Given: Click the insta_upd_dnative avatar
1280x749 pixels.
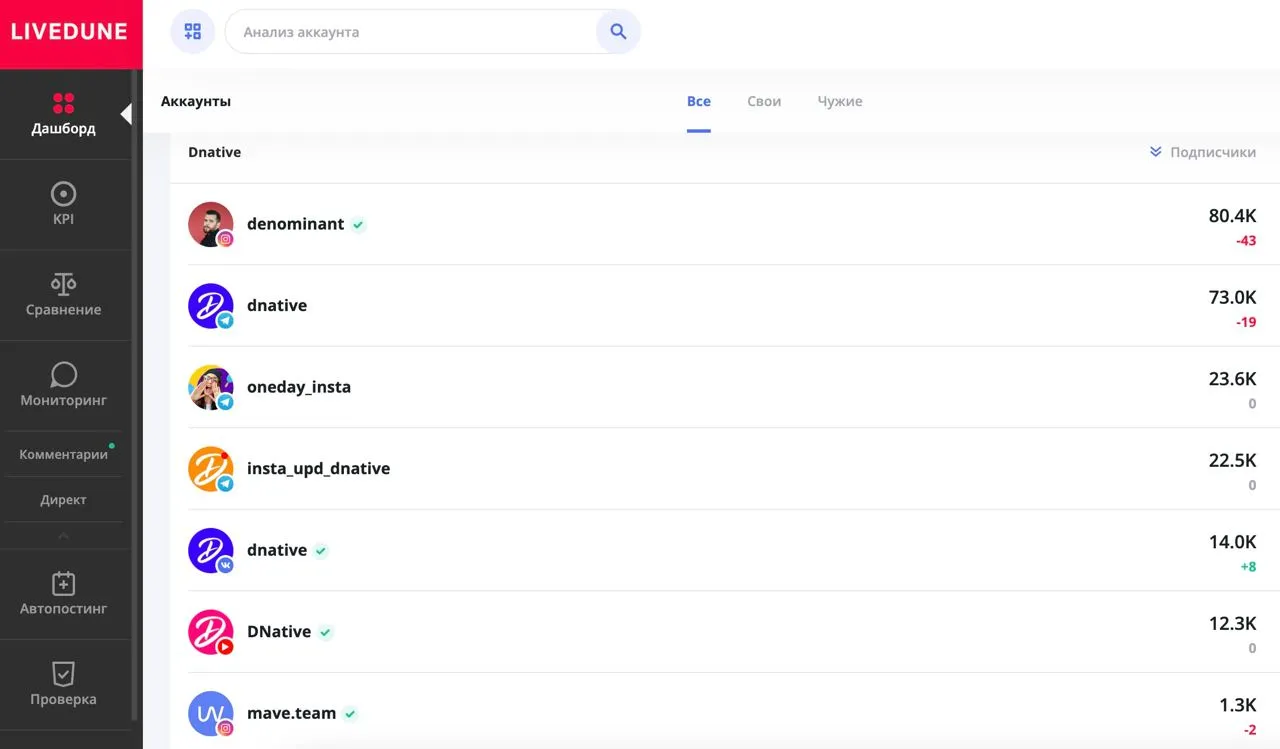Looking at the screenshot, I should click(x=211, y=469).
